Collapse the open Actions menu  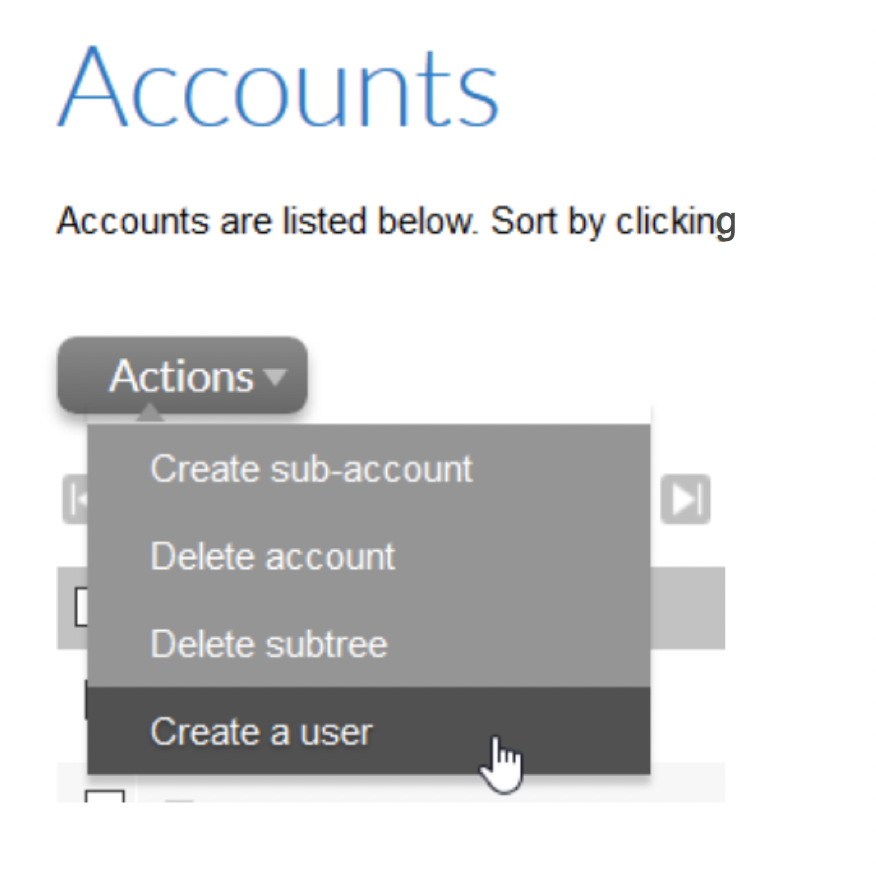(182, 377)
